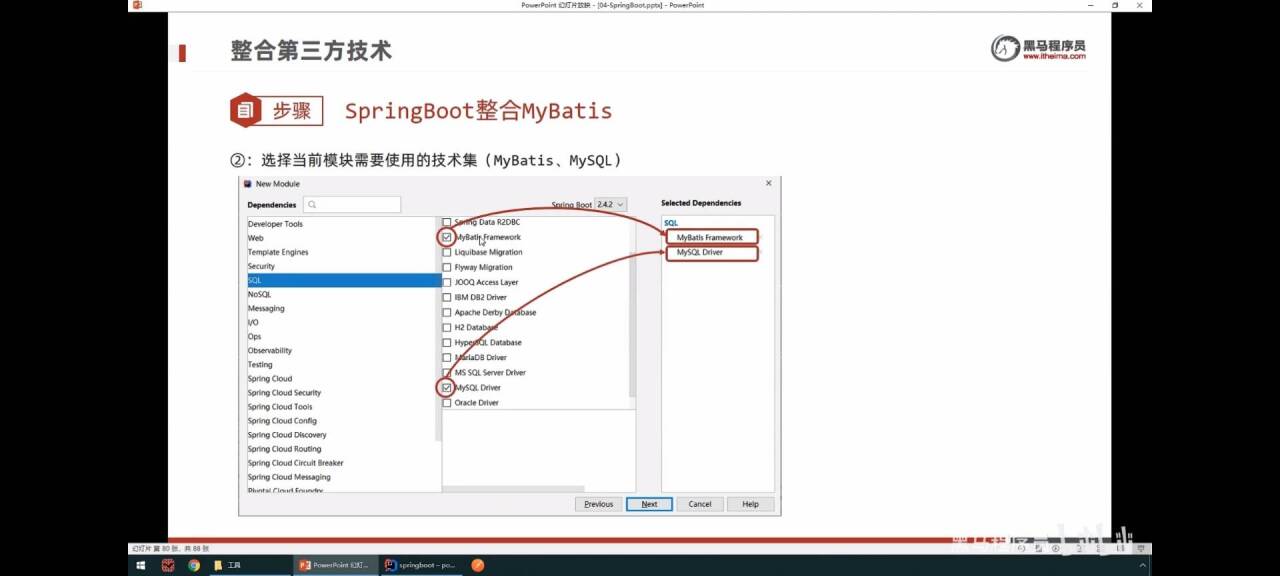
Task: Choose the Spring Cloud Routing category
Action: tap(285, 448)
